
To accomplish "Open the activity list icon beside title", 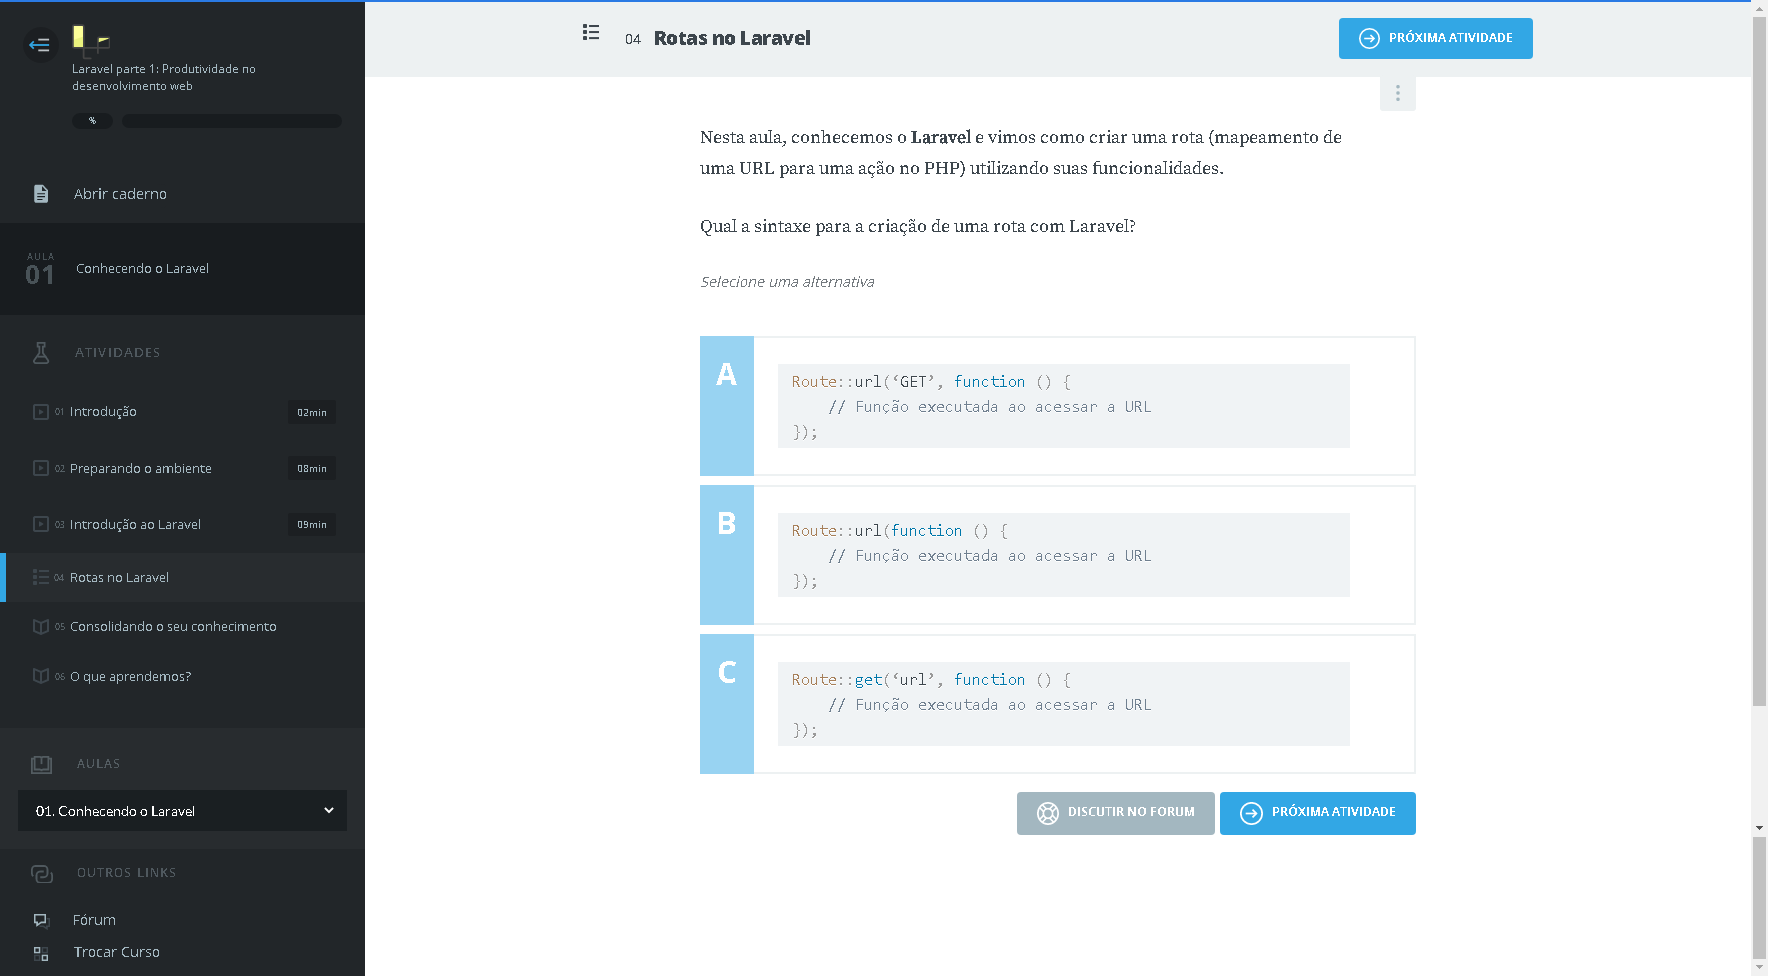I will 591,33.
